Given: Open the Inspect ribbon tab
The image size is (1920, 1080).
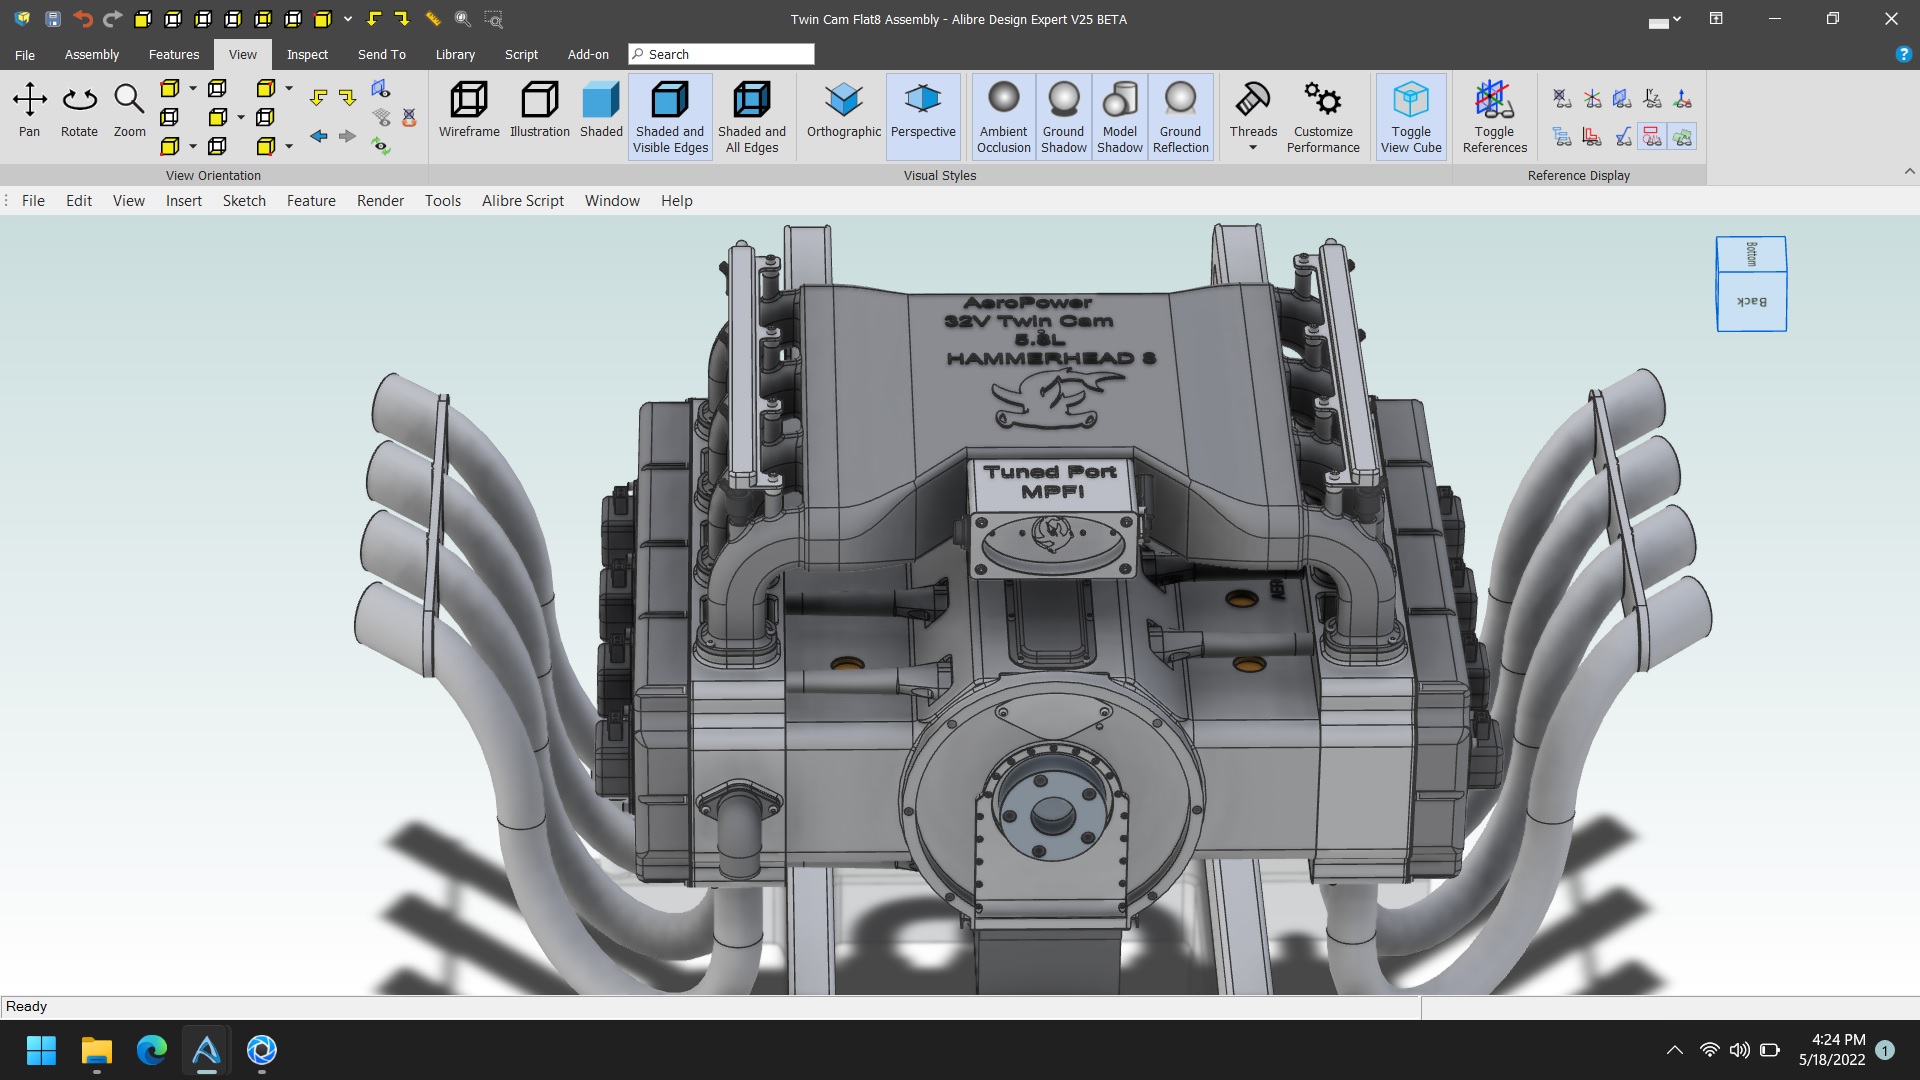Looking at the screenshot, I should (307, 54).
